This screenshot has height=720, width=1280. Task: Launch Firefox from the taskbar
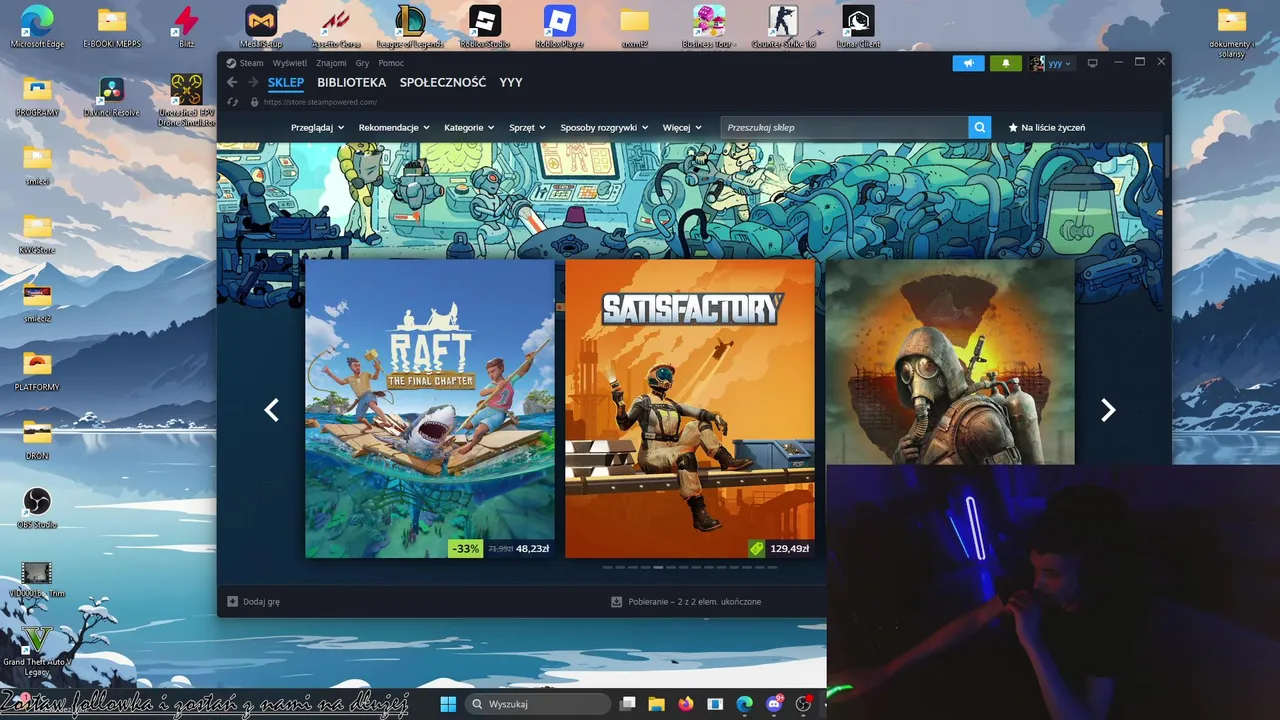[x=685, y=704]
